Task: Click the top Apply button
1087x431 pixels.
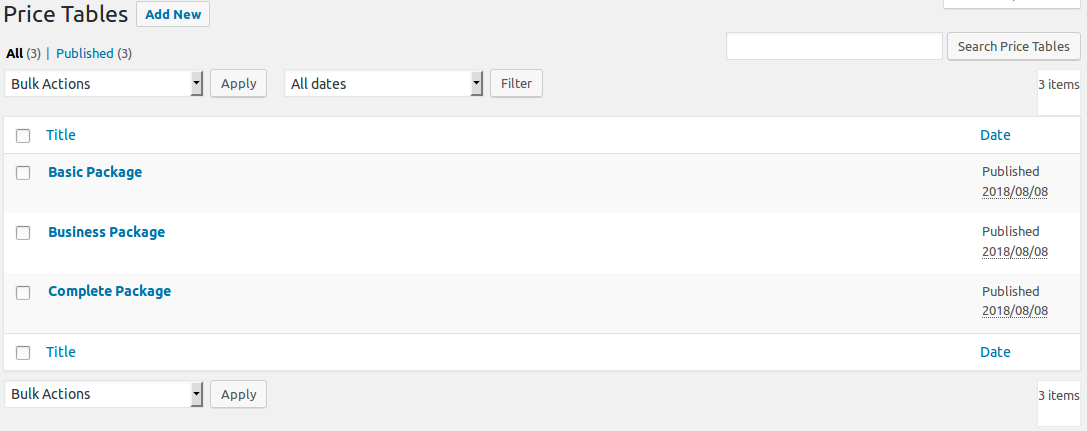Action: click(238, 83)
